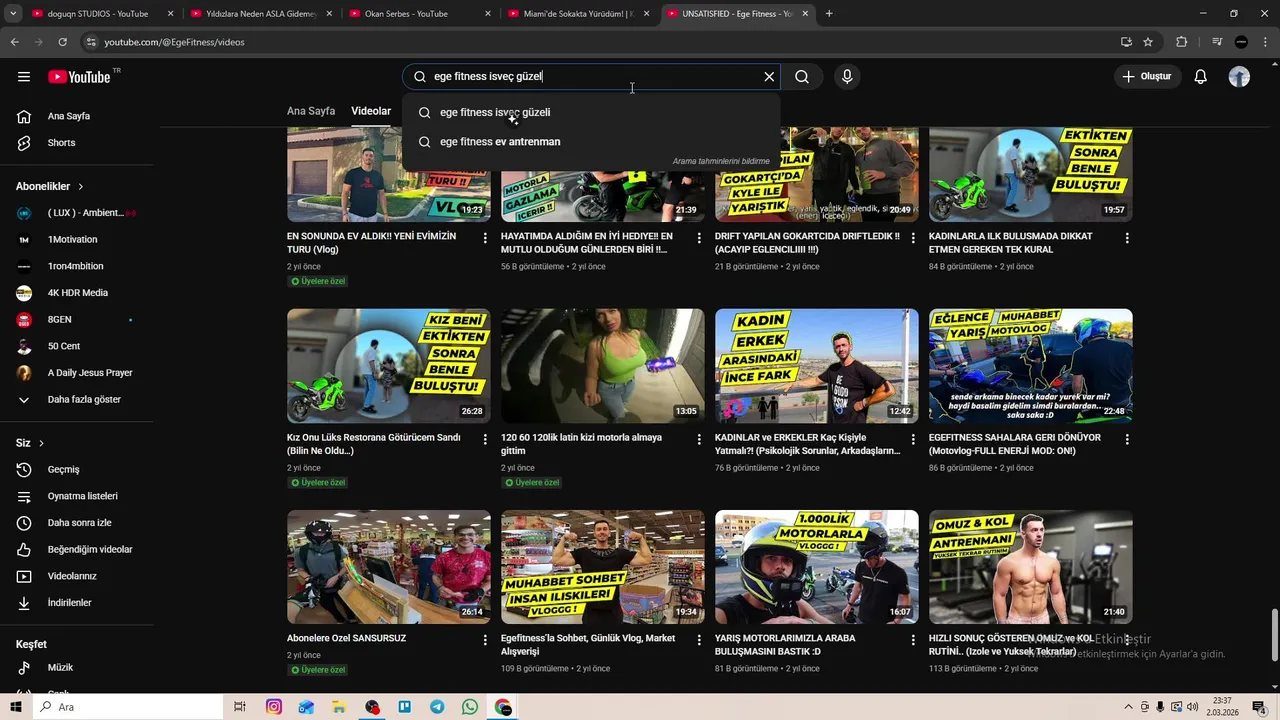The width and height of the screenshot is (1280, 720).
Task: Open Instagram from the taskbar
Action: tap(274, 707)
